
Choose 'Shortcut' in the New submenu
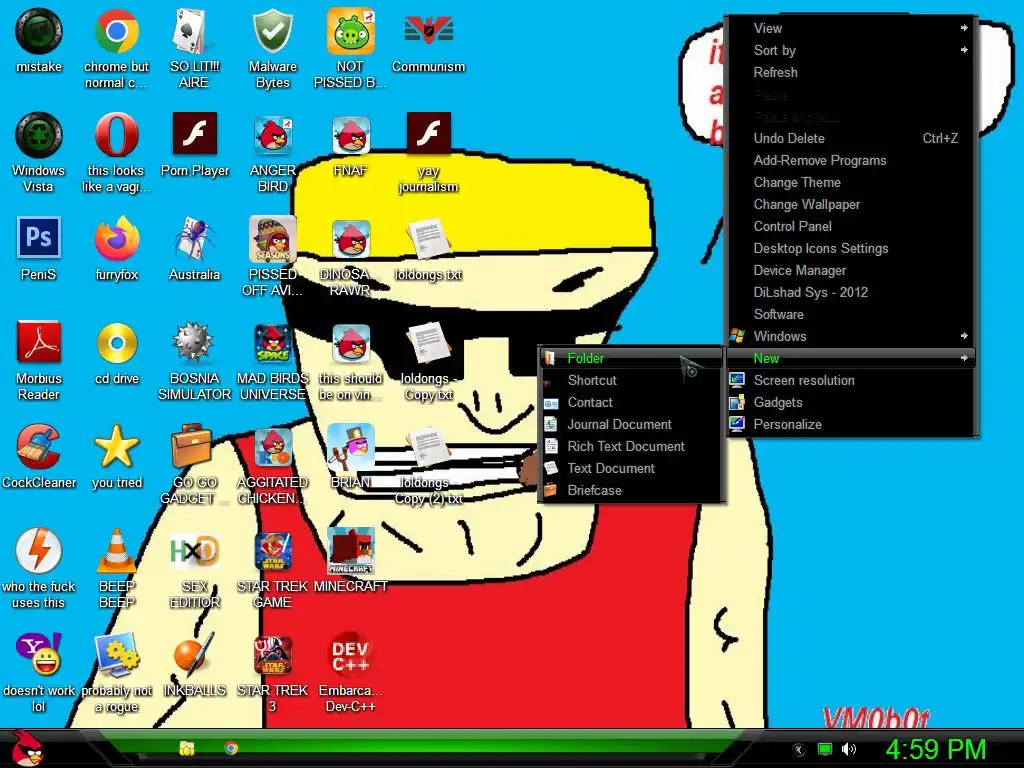pyautogui.click(x=631, y=380)
